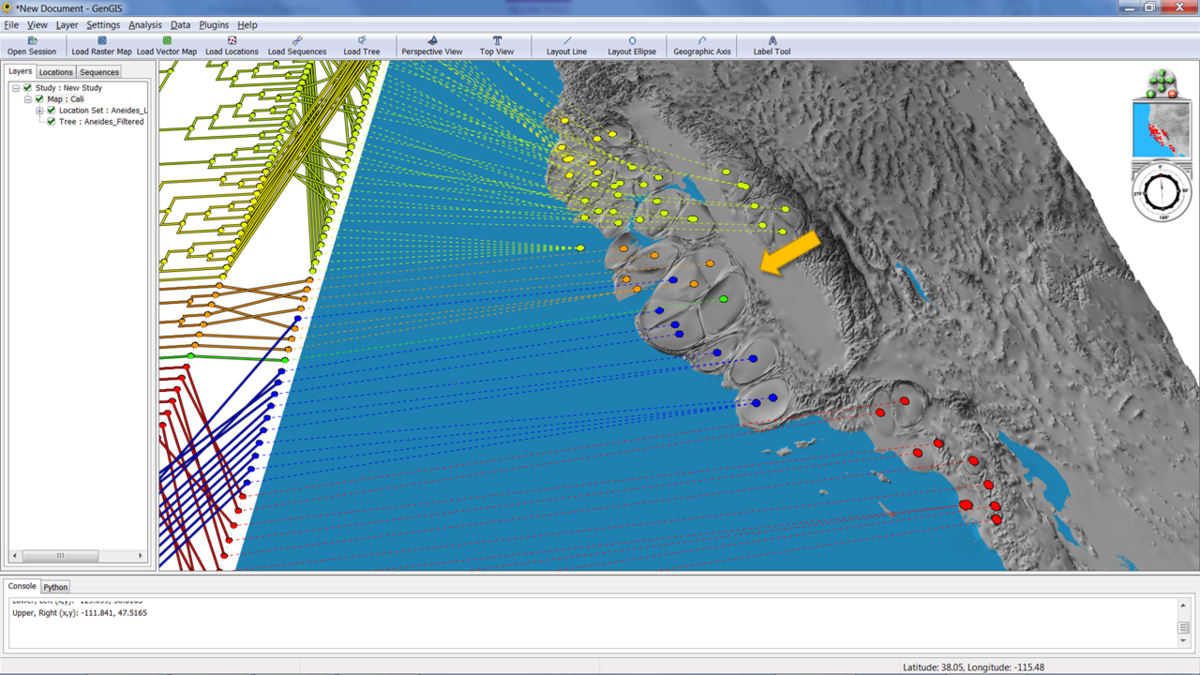The image size is (1200, 675).
Task: Open the Help menu
Action: (x=247, y=25)
